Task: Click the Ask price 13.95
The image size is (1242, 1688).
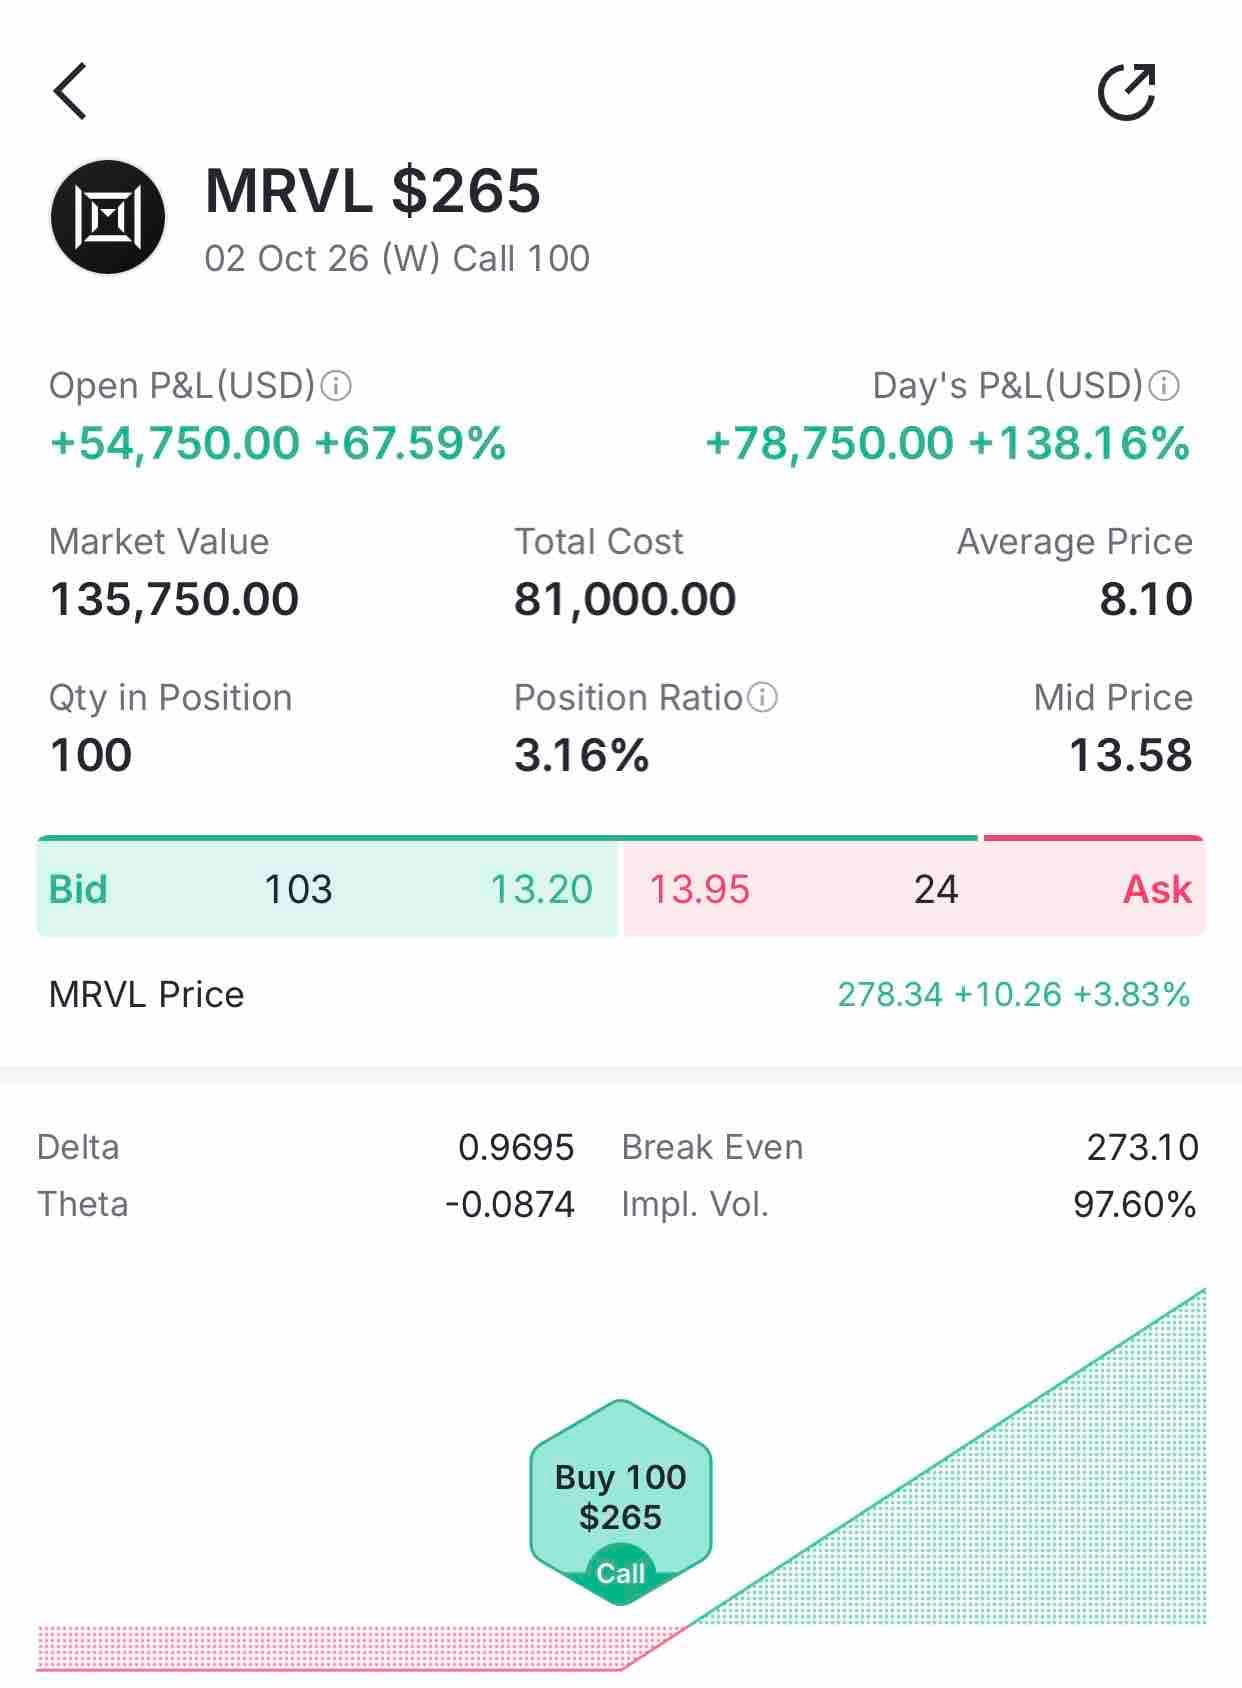Action: pos(700,889)
